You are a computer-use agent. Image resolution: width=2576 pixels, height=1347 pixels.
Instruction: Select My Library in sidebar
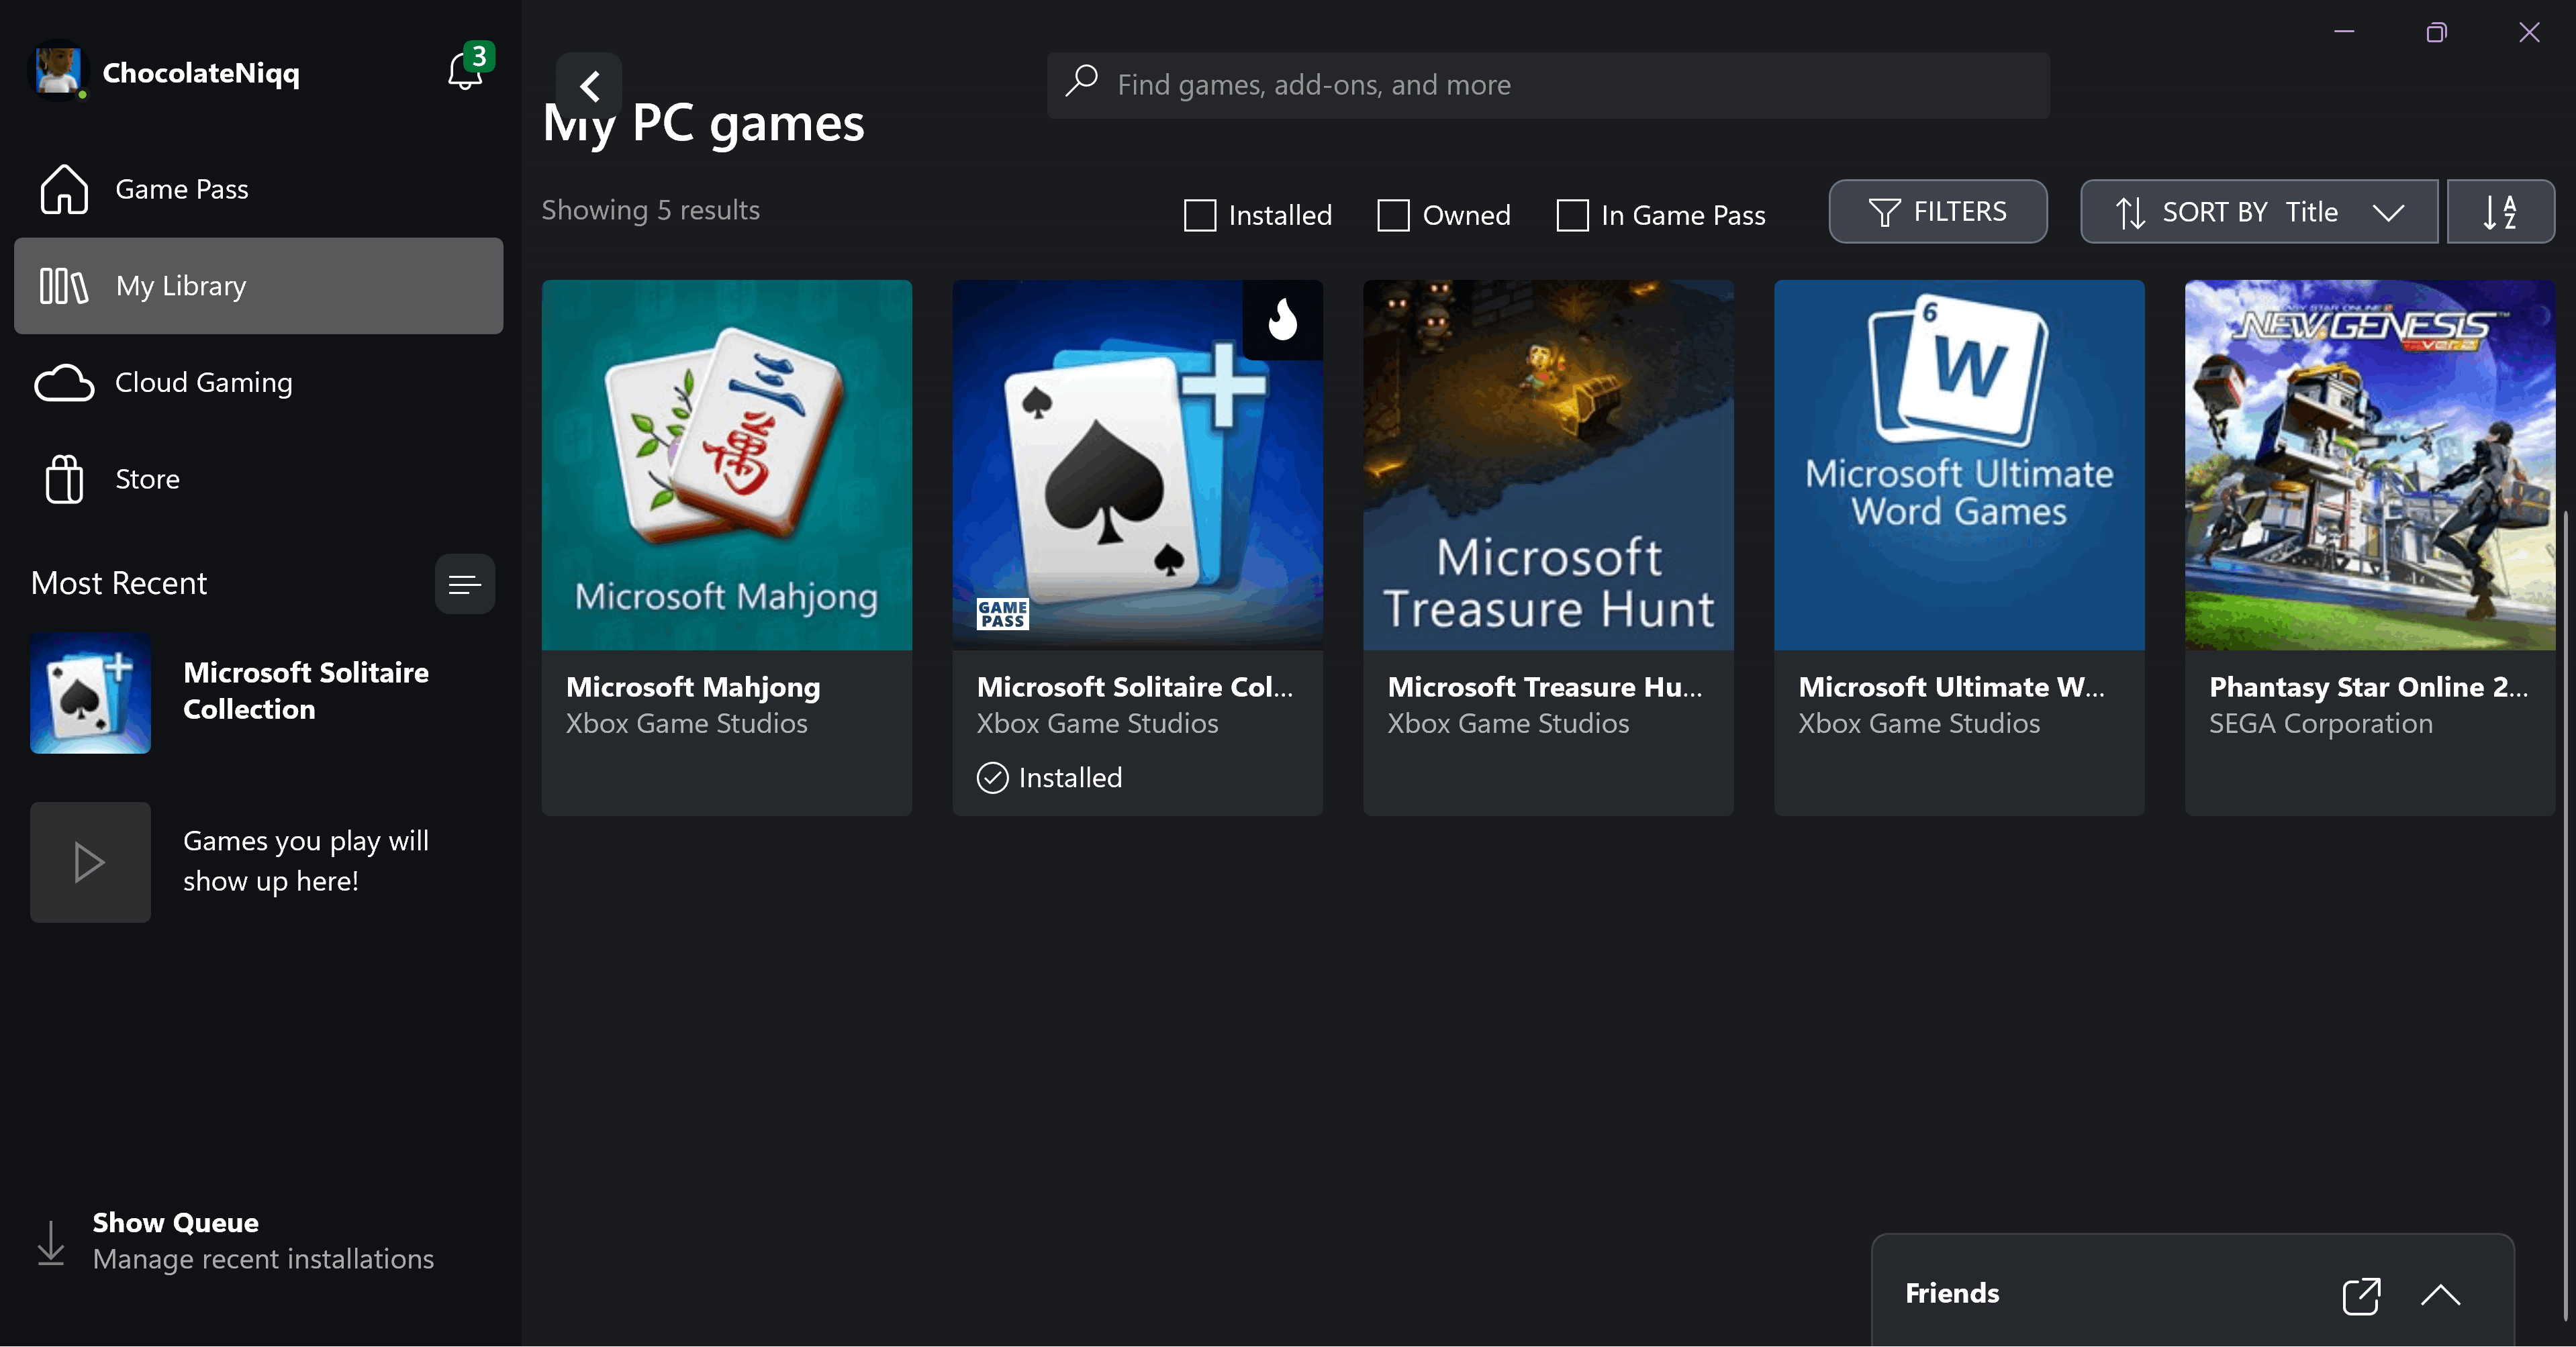tap(259, 286)
